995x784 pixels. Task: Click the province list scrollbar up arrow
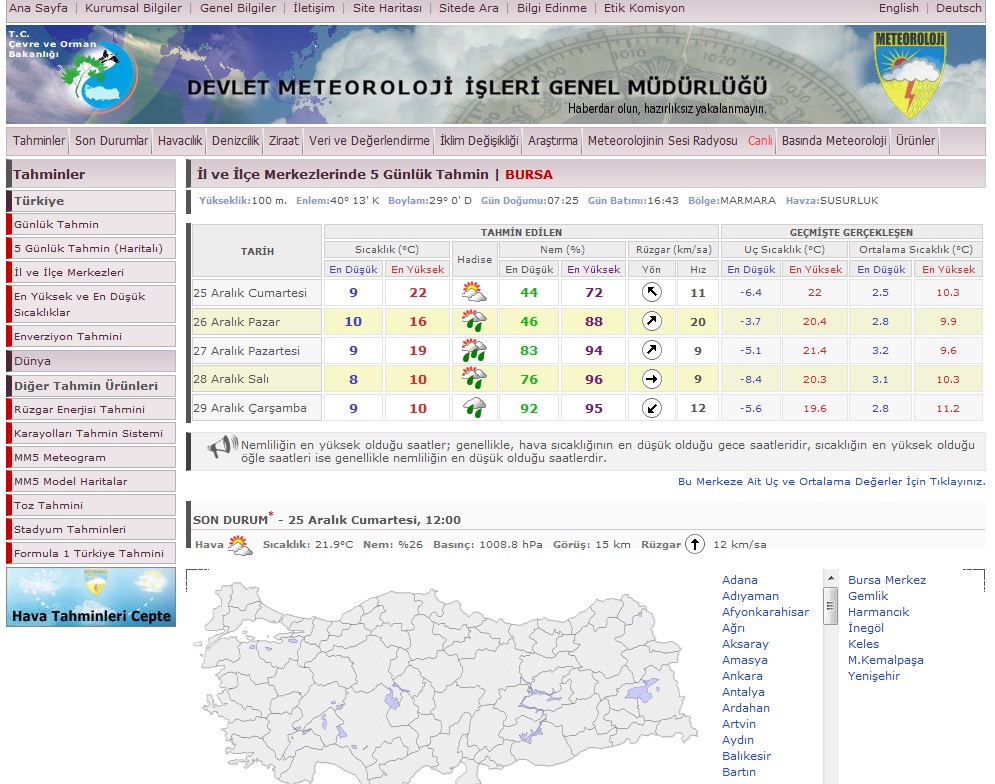(x=830, y=578)
